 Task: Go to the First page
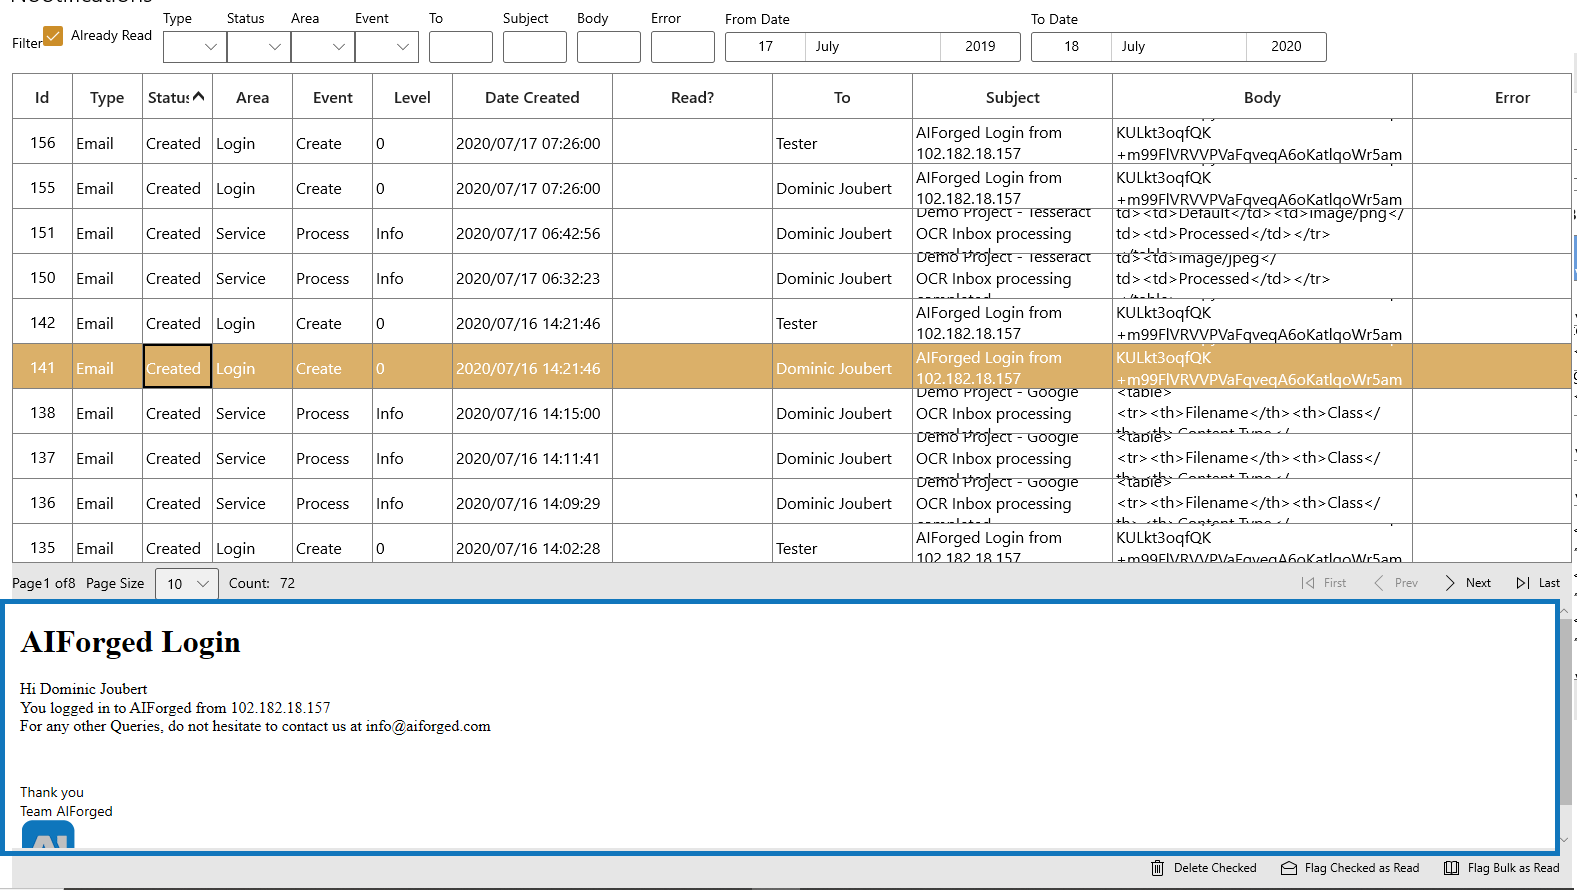coord(1324,583)
